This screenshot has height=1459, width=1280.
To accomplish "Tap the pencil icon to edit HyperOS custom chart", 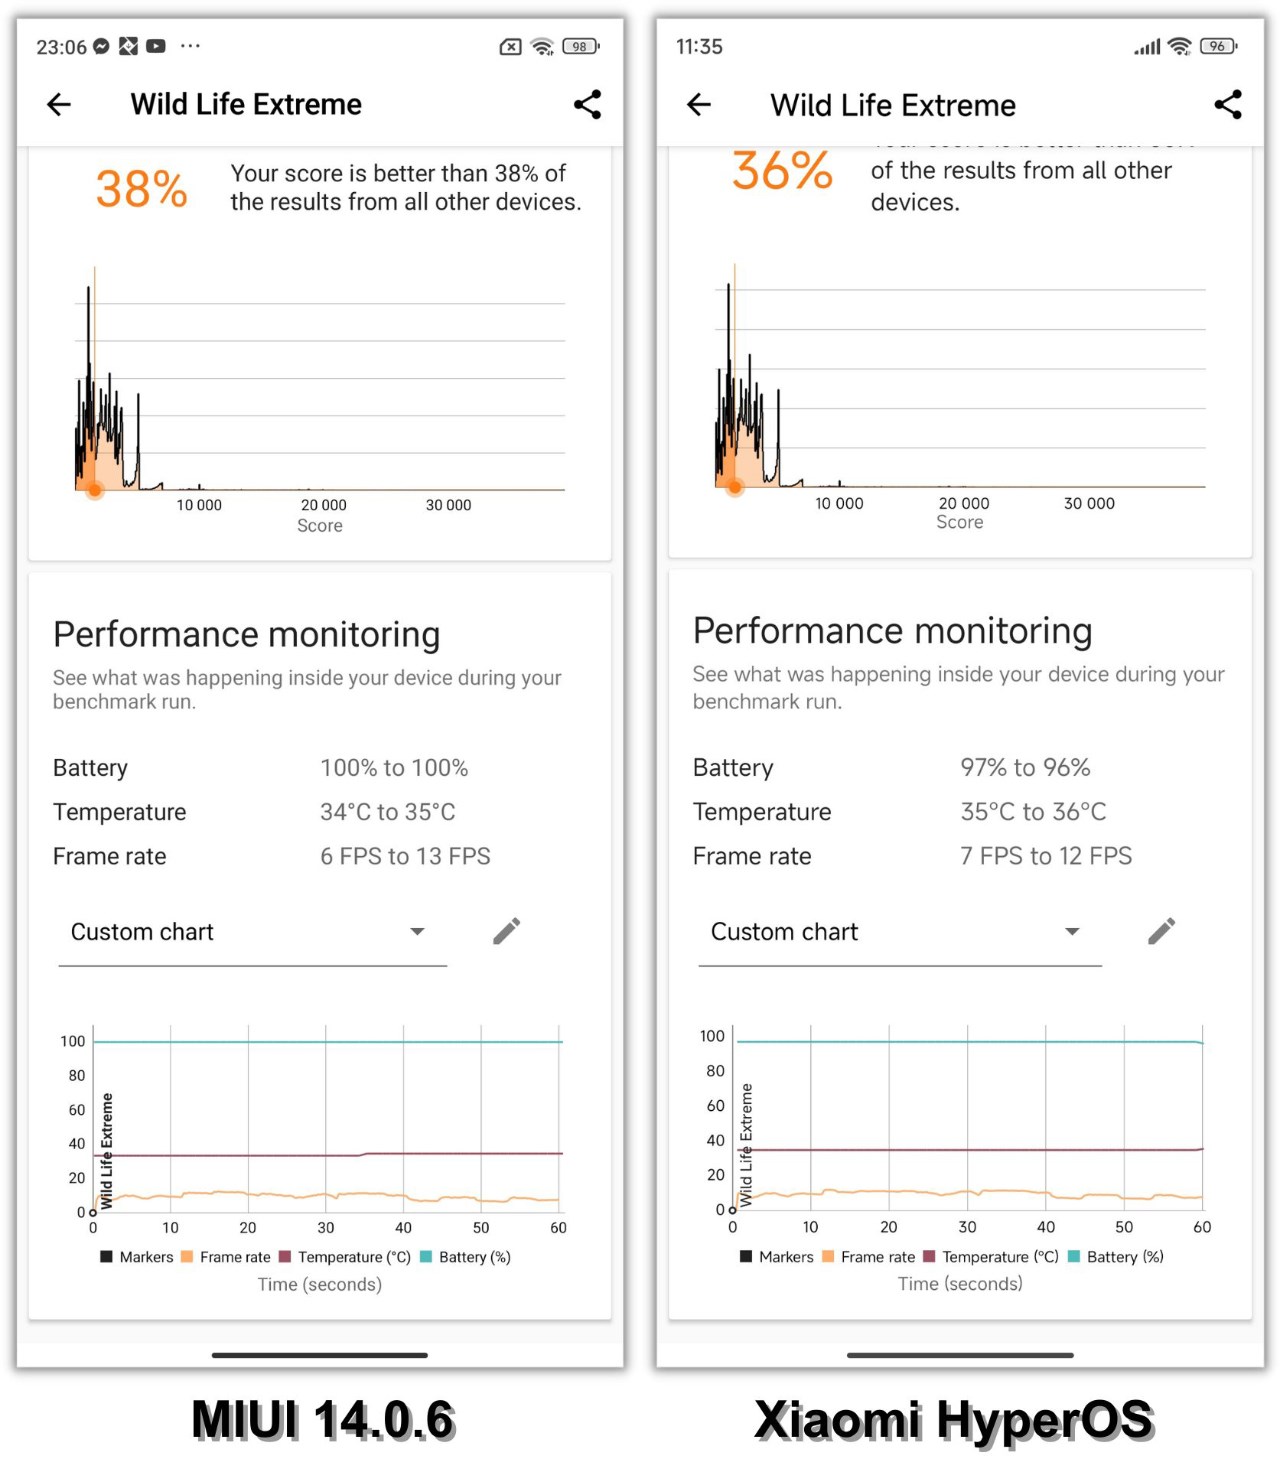I will [x=1162, y=930].
